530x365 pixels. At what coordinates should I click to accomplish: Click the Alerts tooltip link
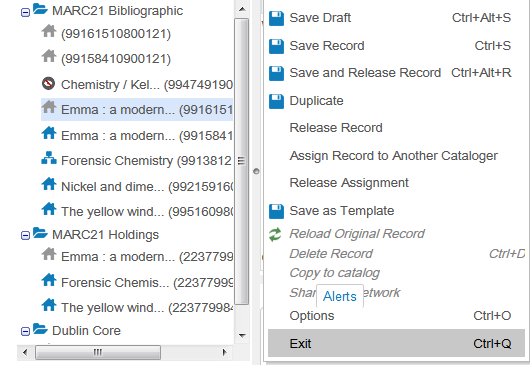coord(340,296)
